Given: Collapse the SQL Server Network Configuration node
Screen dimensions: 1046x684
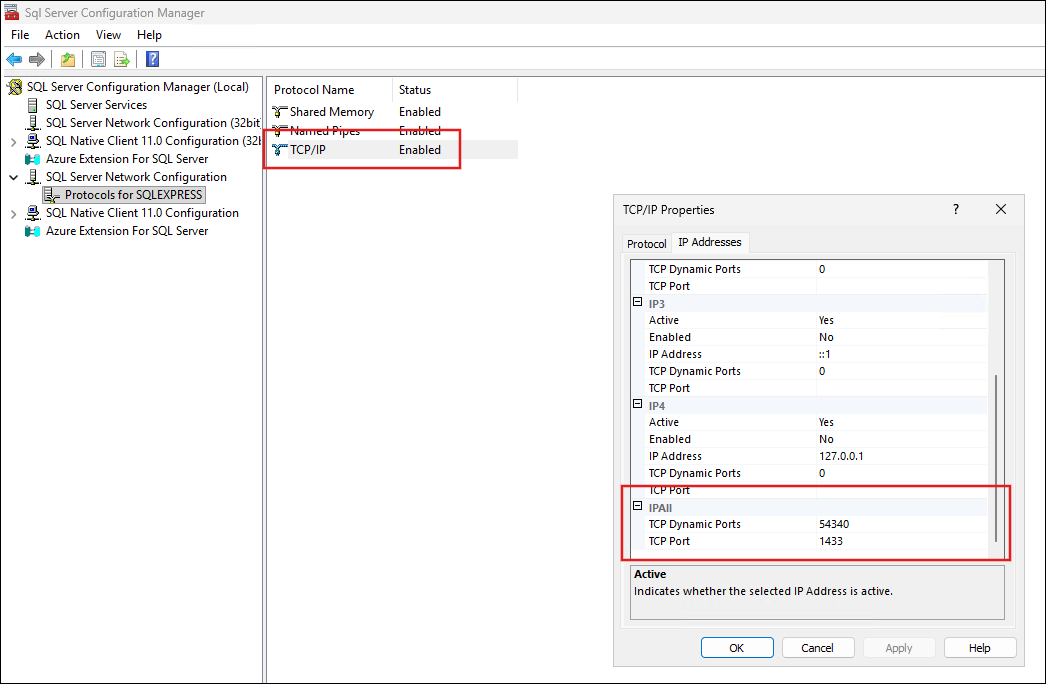Looking at the screenshot, I should [x=13, y=178].
